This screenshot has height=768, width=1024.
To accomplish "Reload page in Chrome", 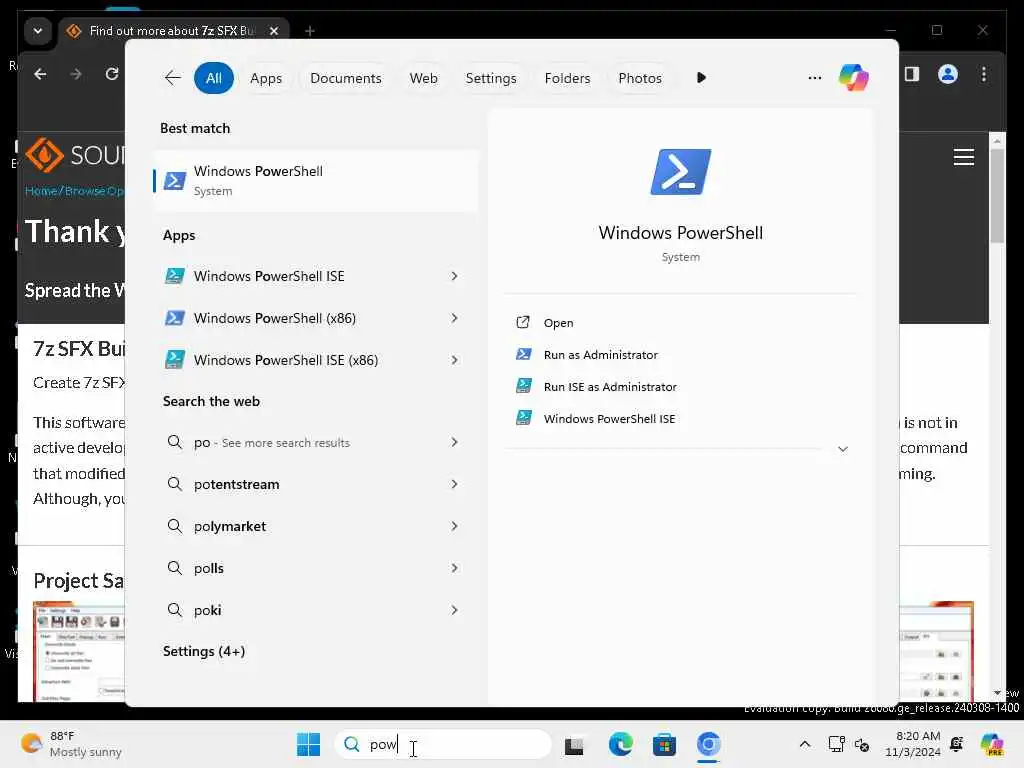I will 112,74.
